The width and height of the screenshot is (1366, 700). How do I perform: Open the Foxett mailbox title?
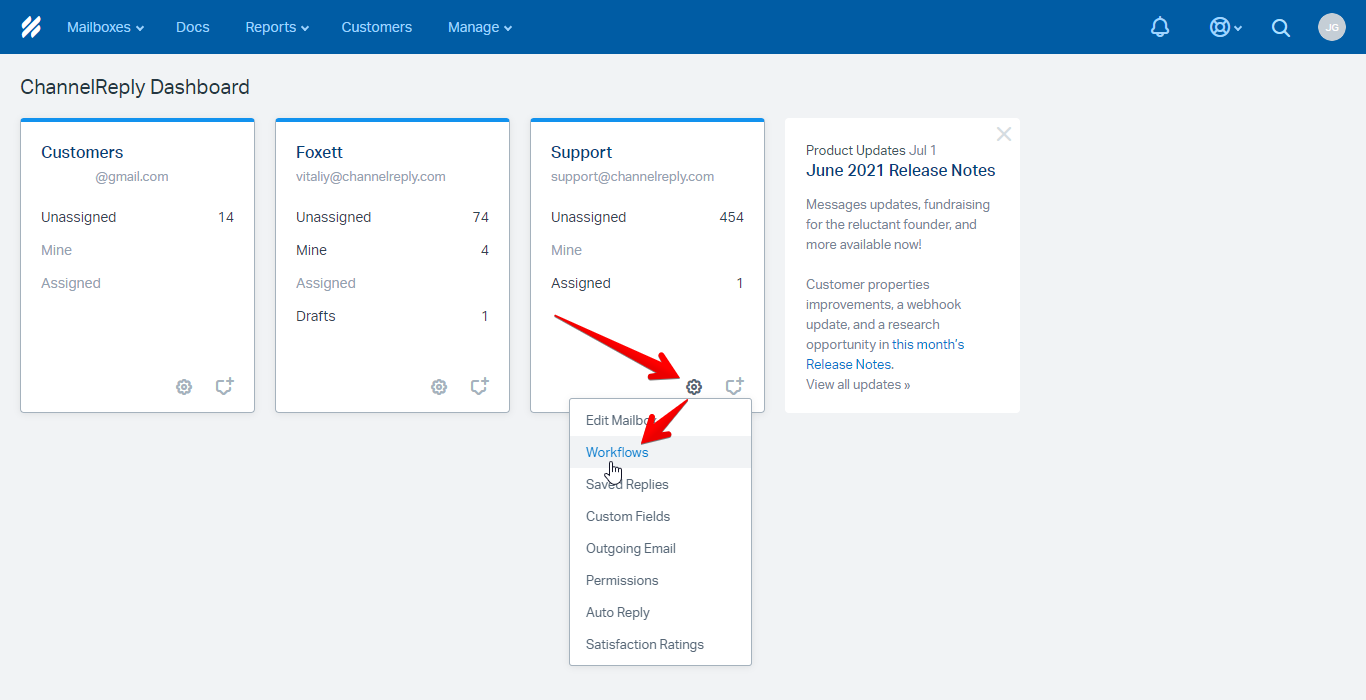[x=319, y=152]
